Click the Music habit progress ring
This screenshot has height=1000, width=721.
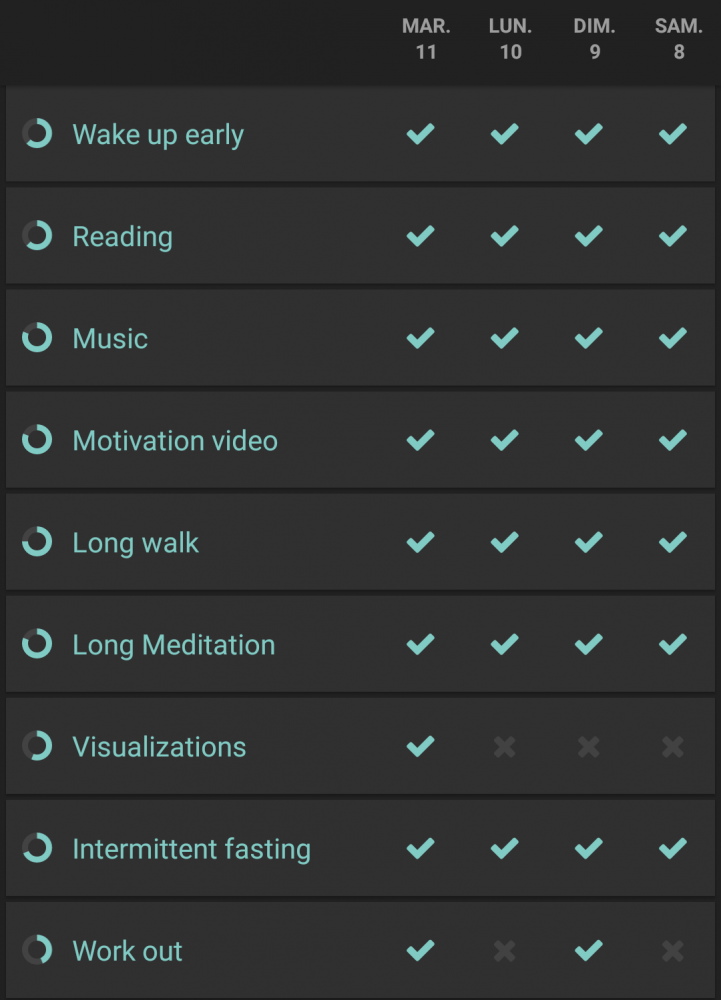coord(37,338)
